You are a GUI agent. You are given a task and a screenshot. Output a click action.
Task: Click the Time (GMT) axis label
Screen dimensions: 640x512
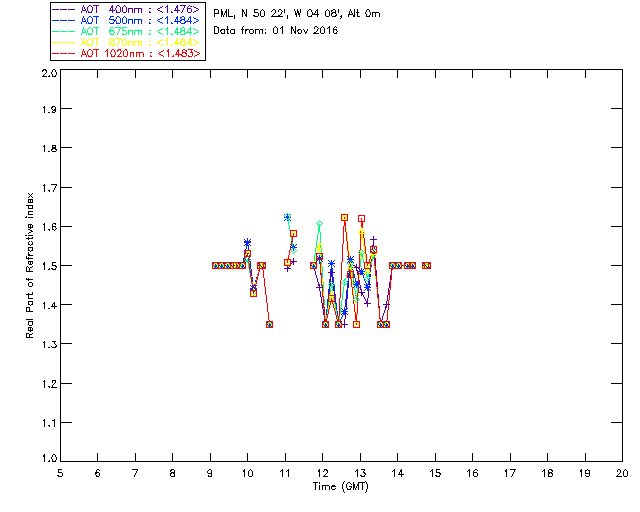pyautogui.click(x=340, y=487)
